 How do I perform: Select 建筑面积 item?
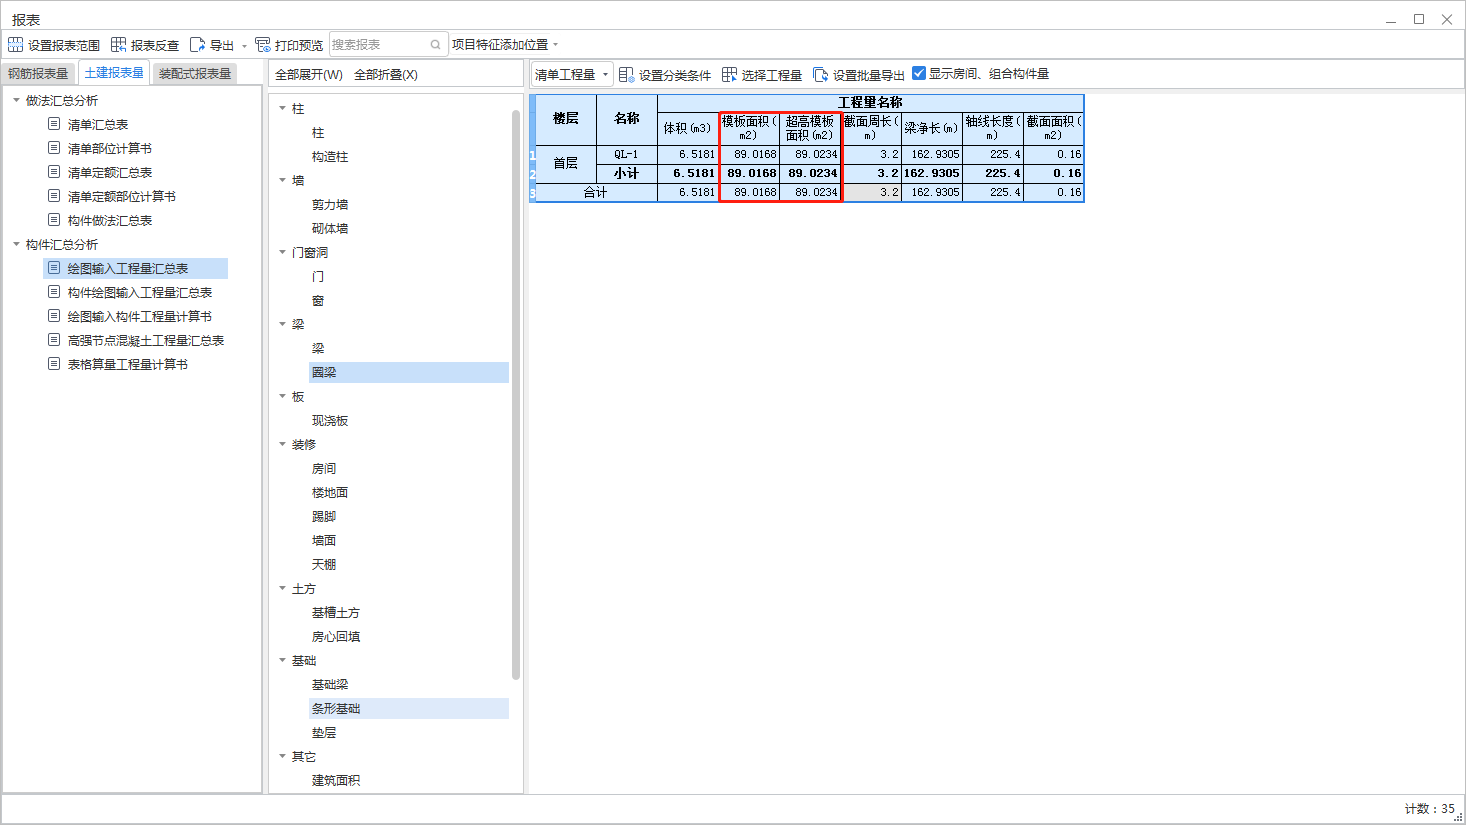pos(336,781)
